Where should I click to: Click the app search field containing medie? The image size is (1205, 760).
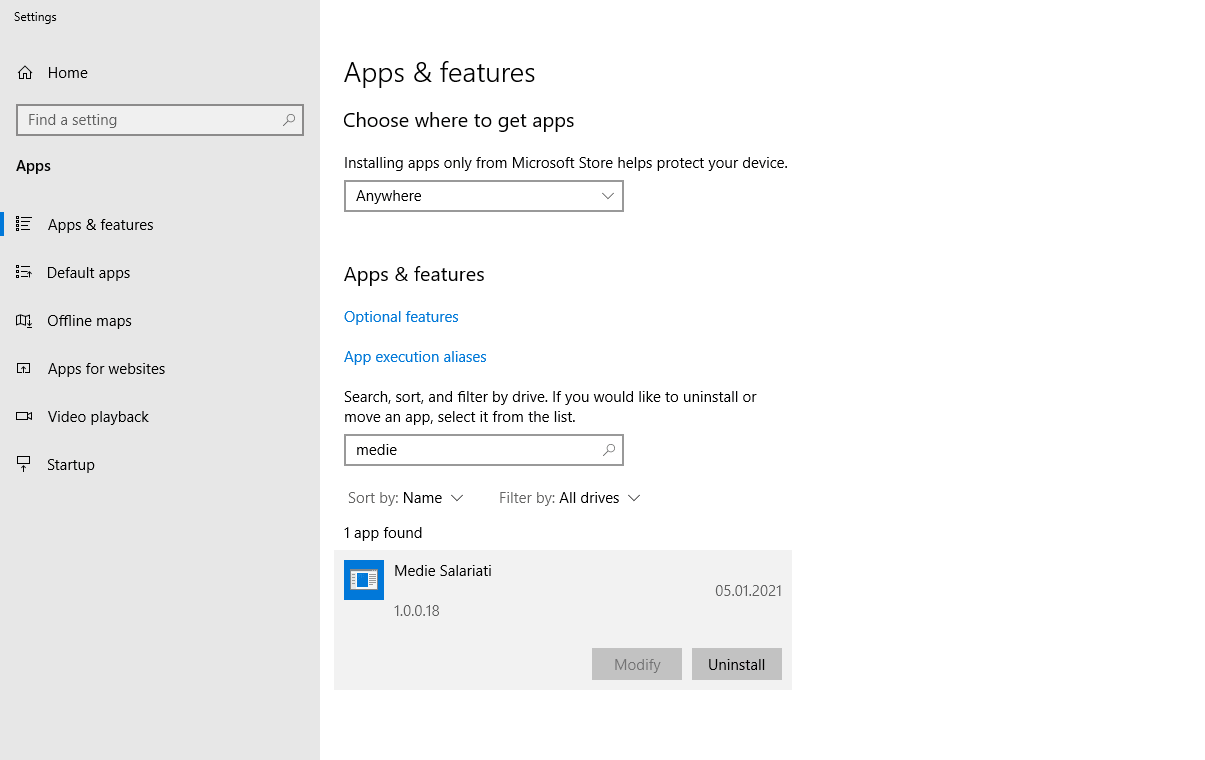click(484, 450)
